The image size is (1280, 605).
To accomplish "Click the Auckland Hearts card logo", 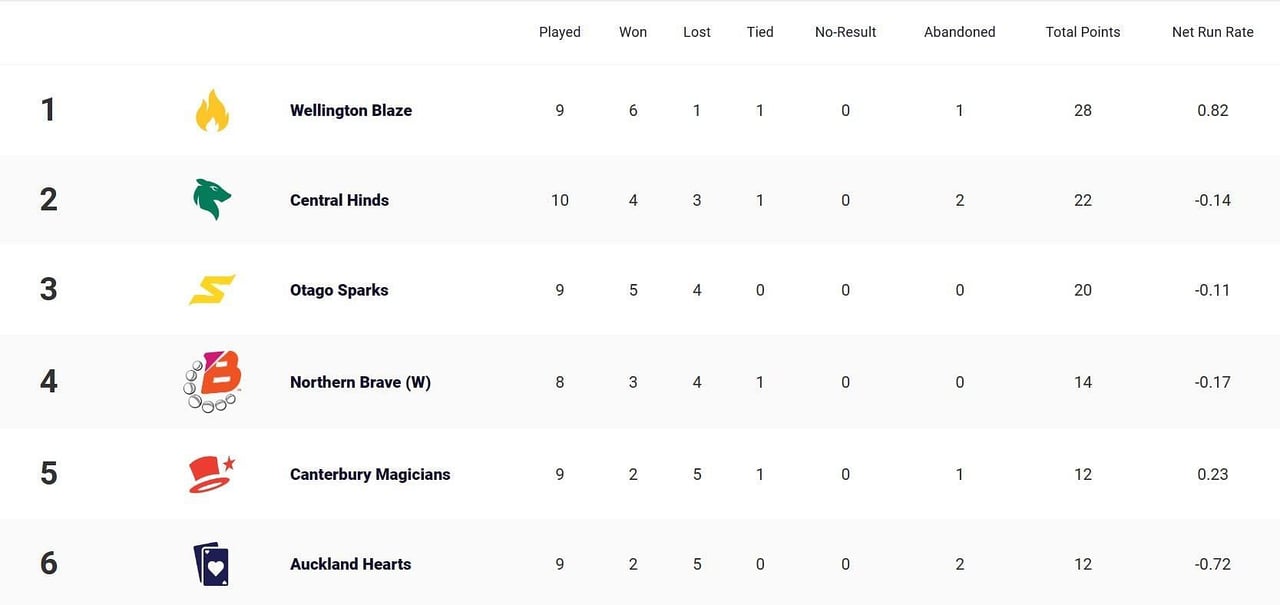I will [x=211, y=564].
